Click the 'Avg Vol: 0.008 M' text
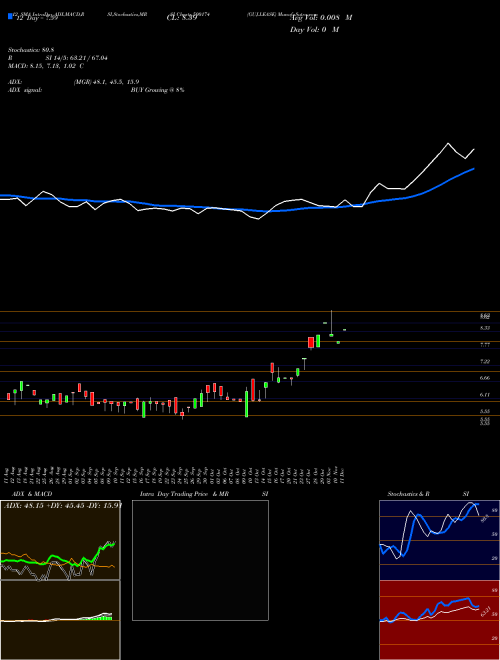The height and width of the screenshot is (660, 500). 321,18
